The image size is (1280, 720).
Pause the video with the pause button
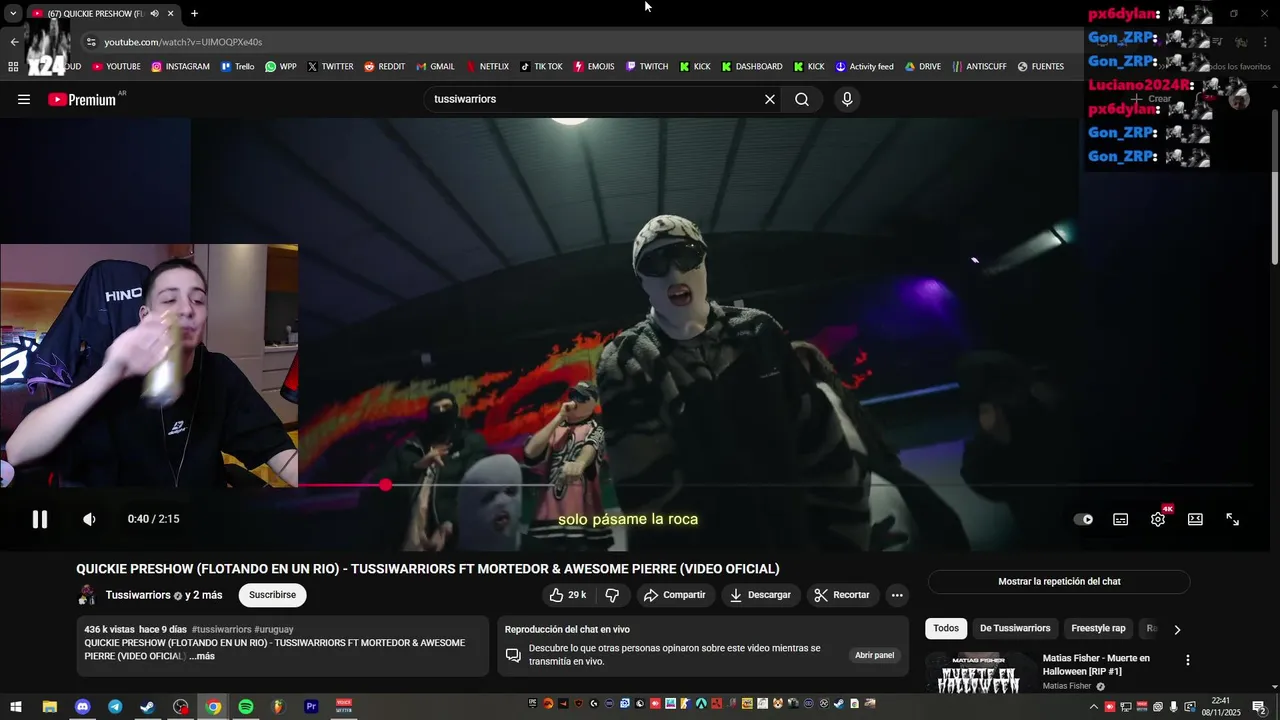pyautogui.click(x=40, y=519)
